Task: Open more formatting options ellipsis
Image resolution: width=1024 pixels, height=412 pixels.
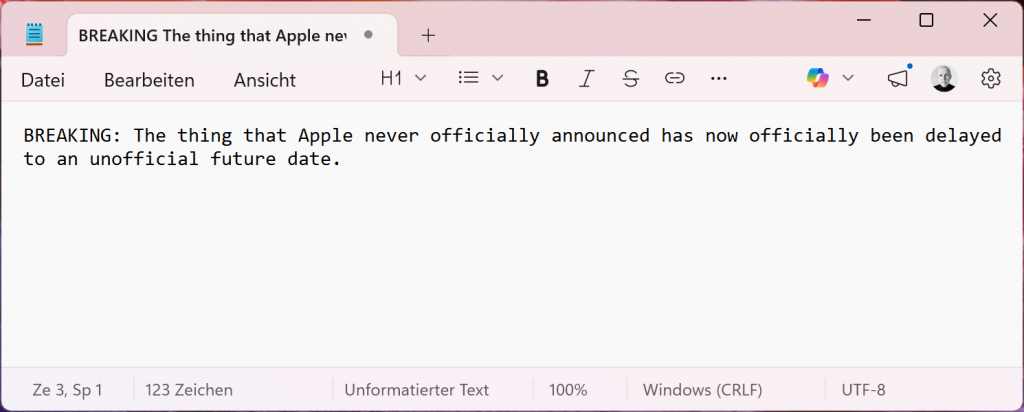Action: [x=718, y=79]
